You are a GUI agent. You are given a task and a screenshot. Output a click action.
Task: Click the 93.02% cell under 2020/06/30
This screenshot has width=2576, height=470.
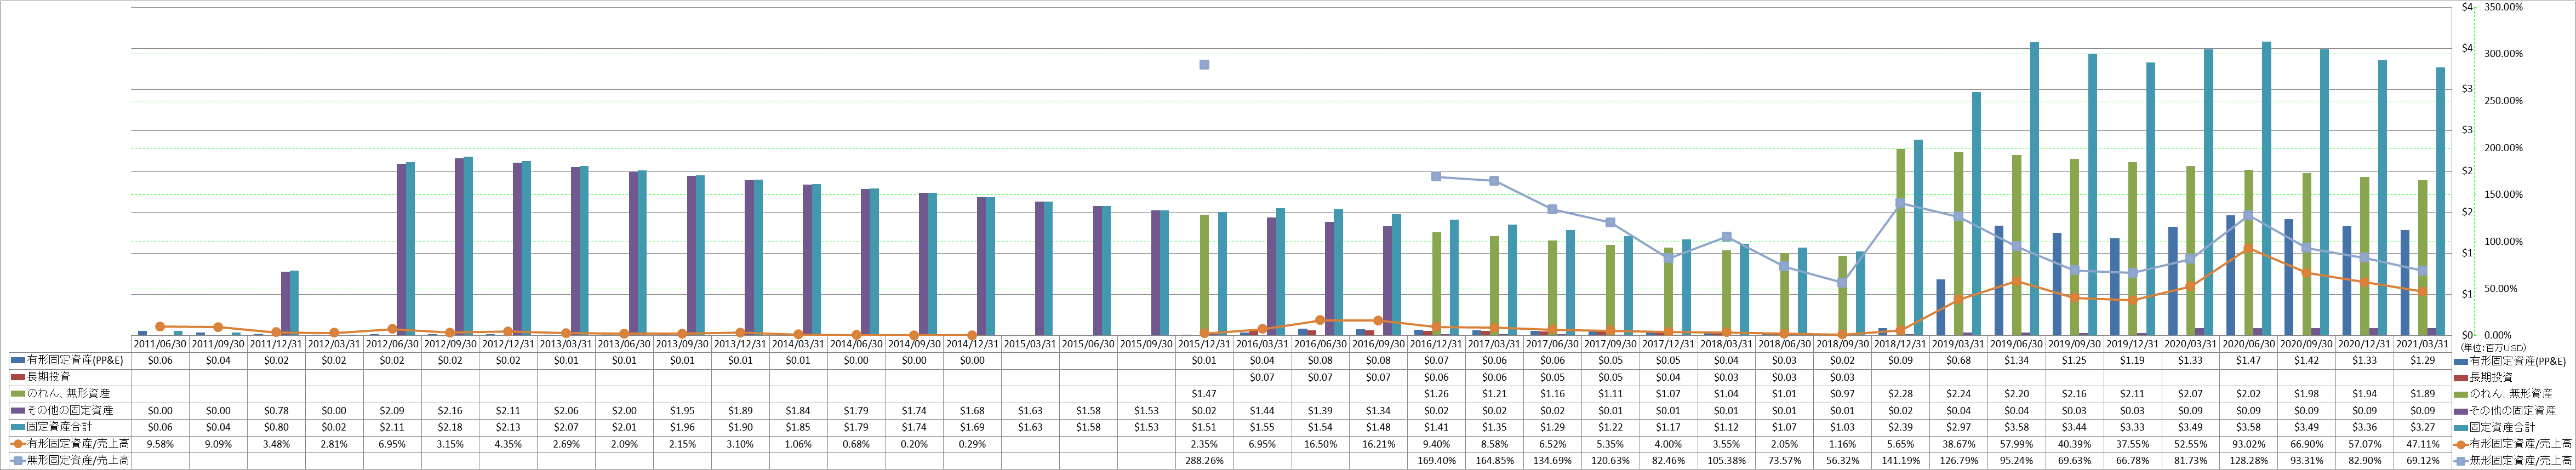click(2248, 444)
